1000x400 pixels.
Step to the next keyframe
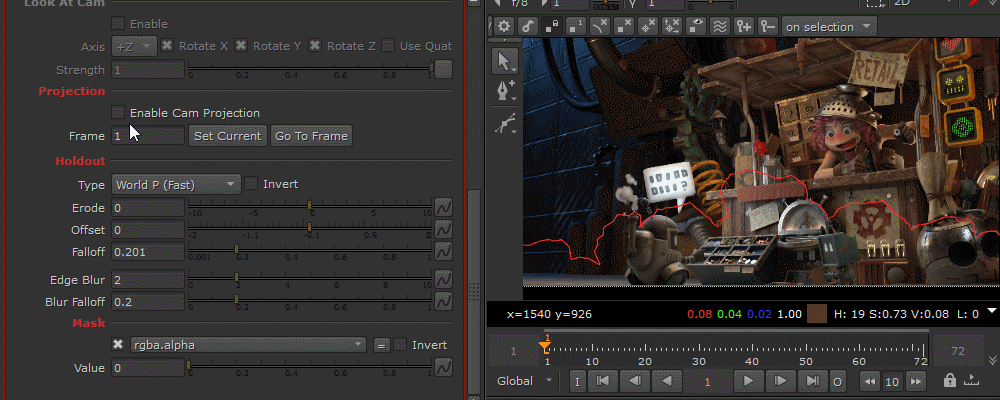[780, 381]
